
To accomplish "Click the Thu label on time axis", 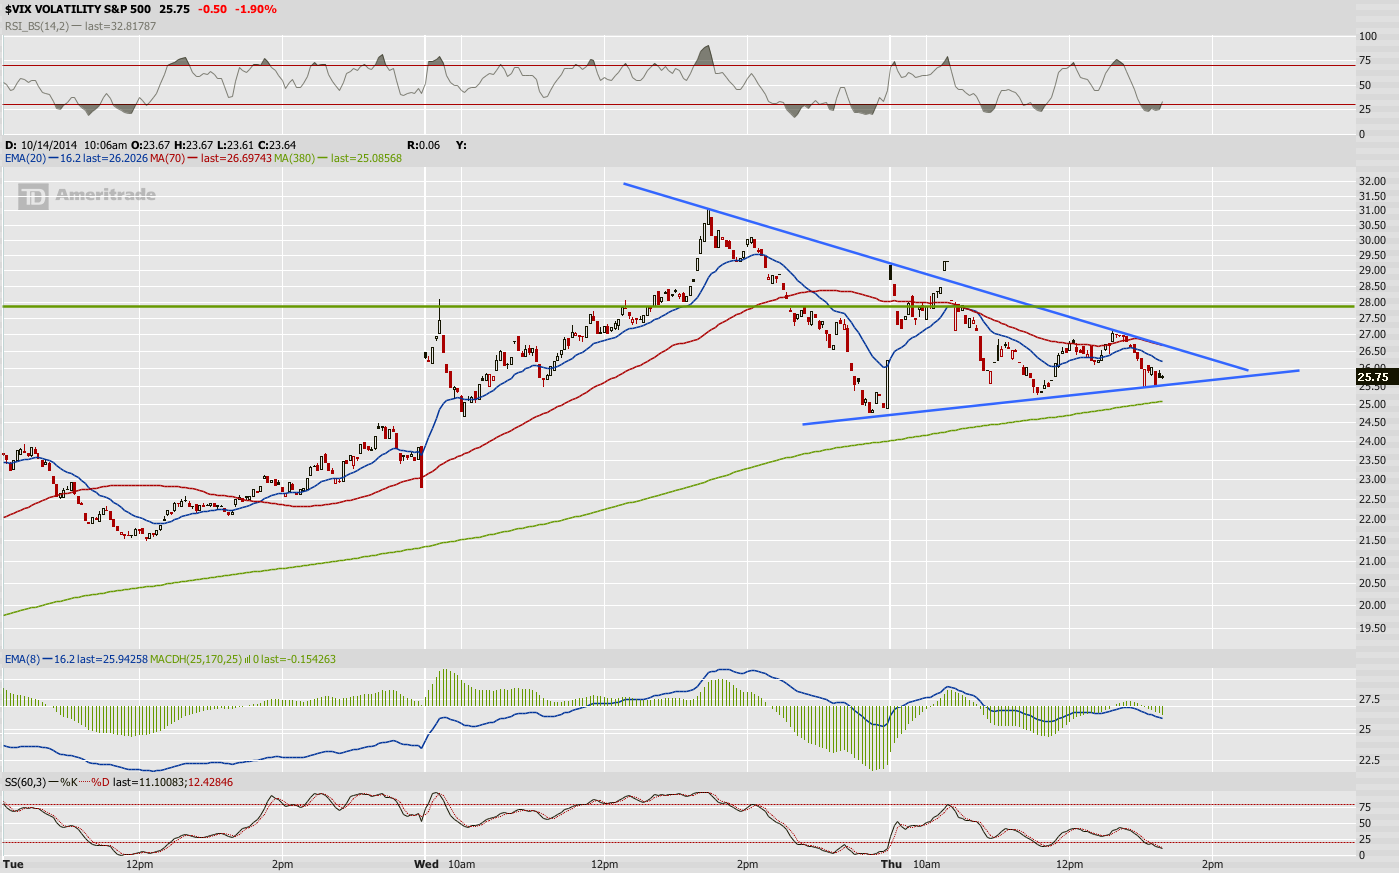I will tap(891, 864).
